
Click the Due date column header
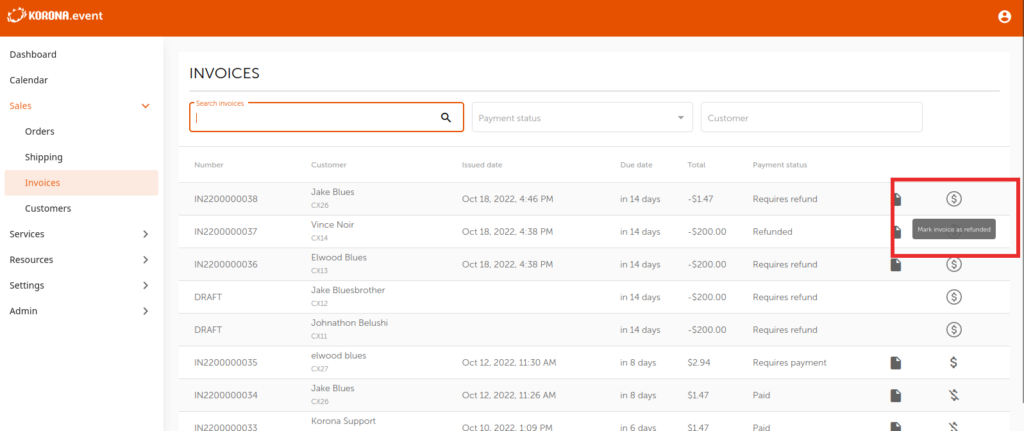tap(636, 165)
